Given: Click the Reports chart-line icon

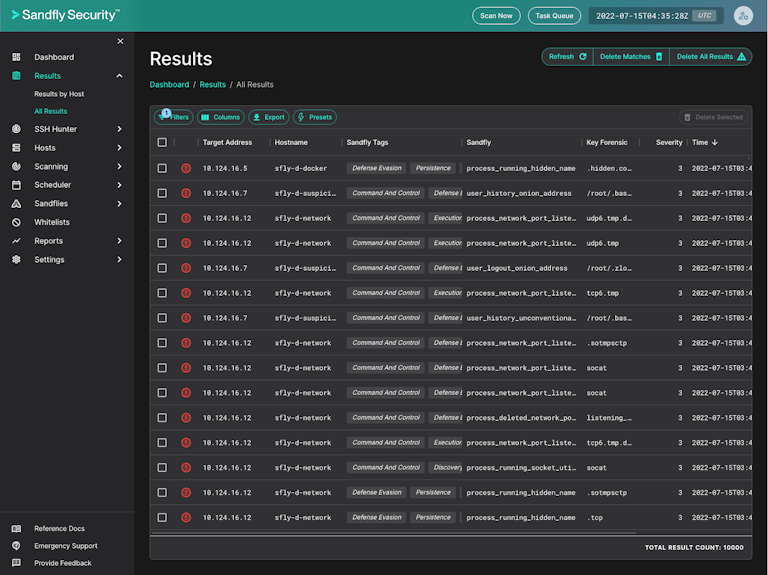Looking at the screenshot, I should pyautogui.click(x=16, y=240).
